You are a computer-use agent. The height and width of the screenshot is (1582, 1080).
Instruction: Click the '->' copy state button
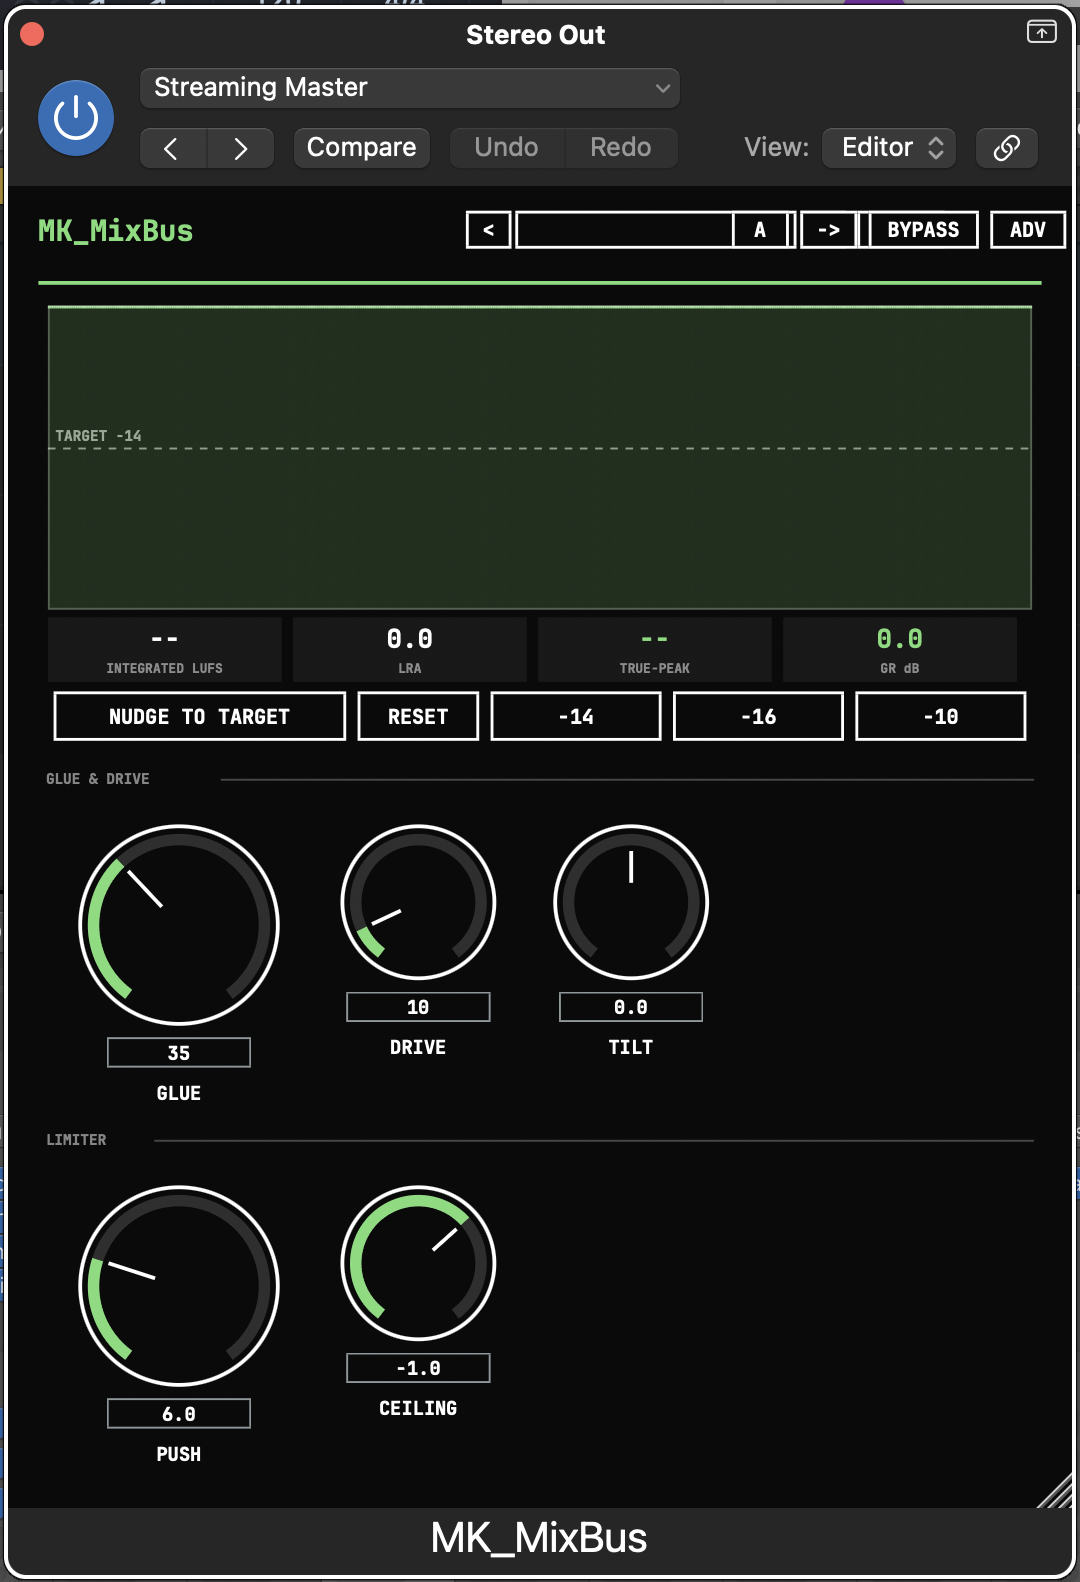coord(829,230)
